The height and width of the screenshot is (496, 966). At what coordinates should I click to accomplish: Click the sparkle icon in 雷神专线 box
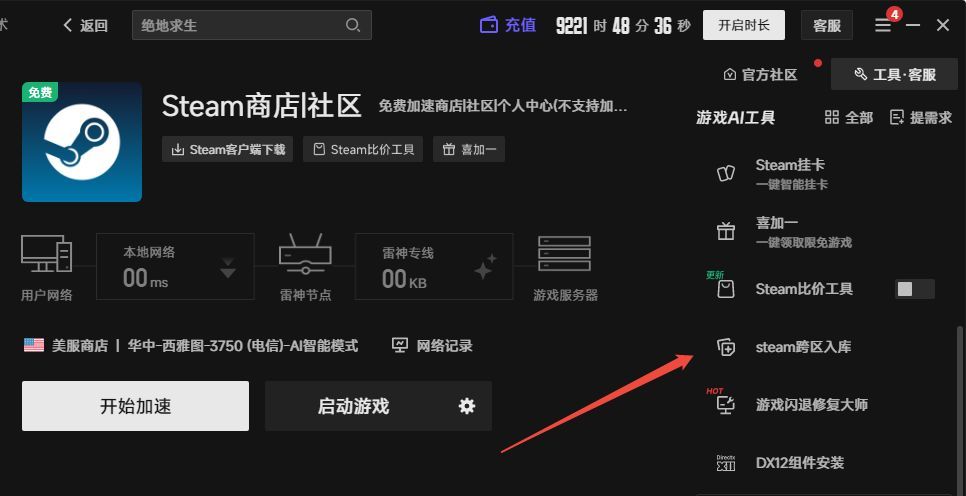(x=485, y=266)
